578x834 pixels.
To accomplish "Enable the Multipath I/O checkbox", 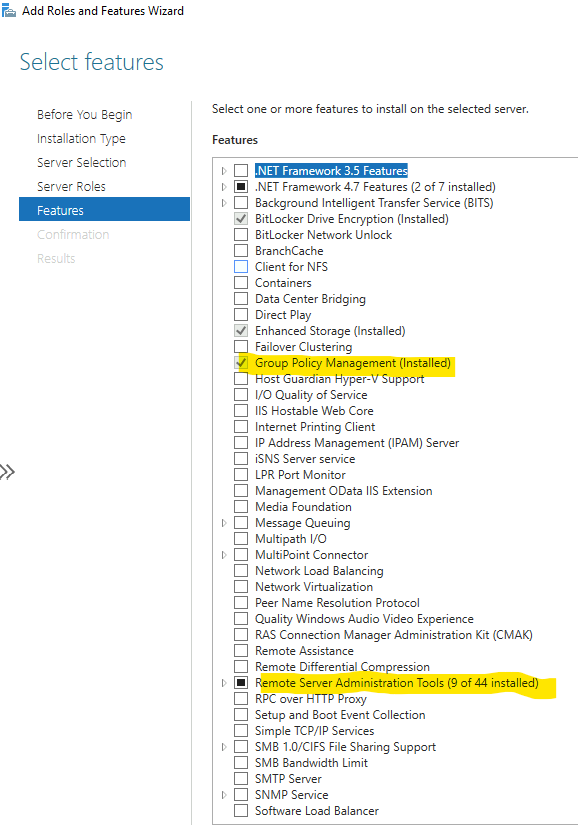I will point(241,539).
